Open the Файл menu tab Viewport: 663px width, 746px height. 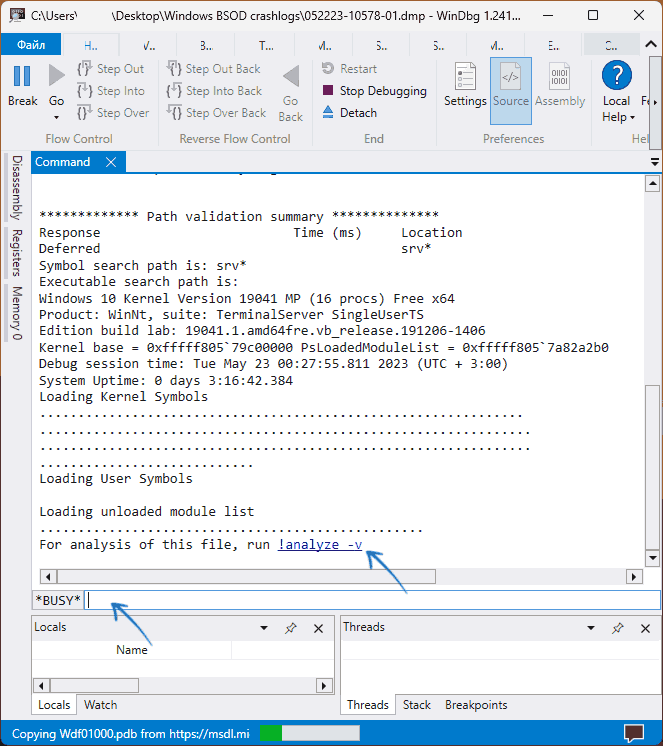click(x=31, y=45)
